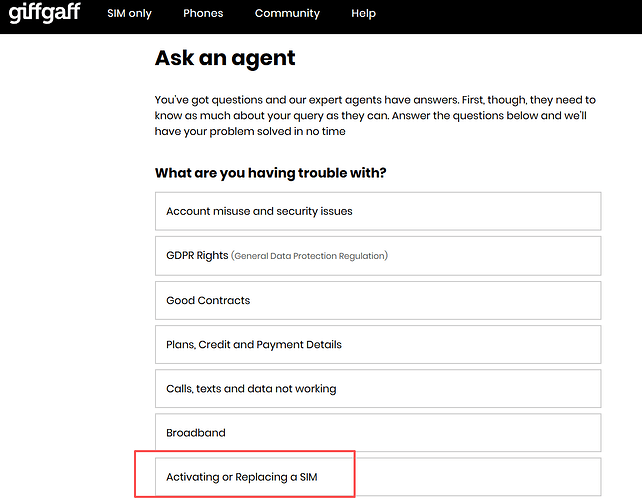Click the red highlight box border
642x500 pixels.
245,451
